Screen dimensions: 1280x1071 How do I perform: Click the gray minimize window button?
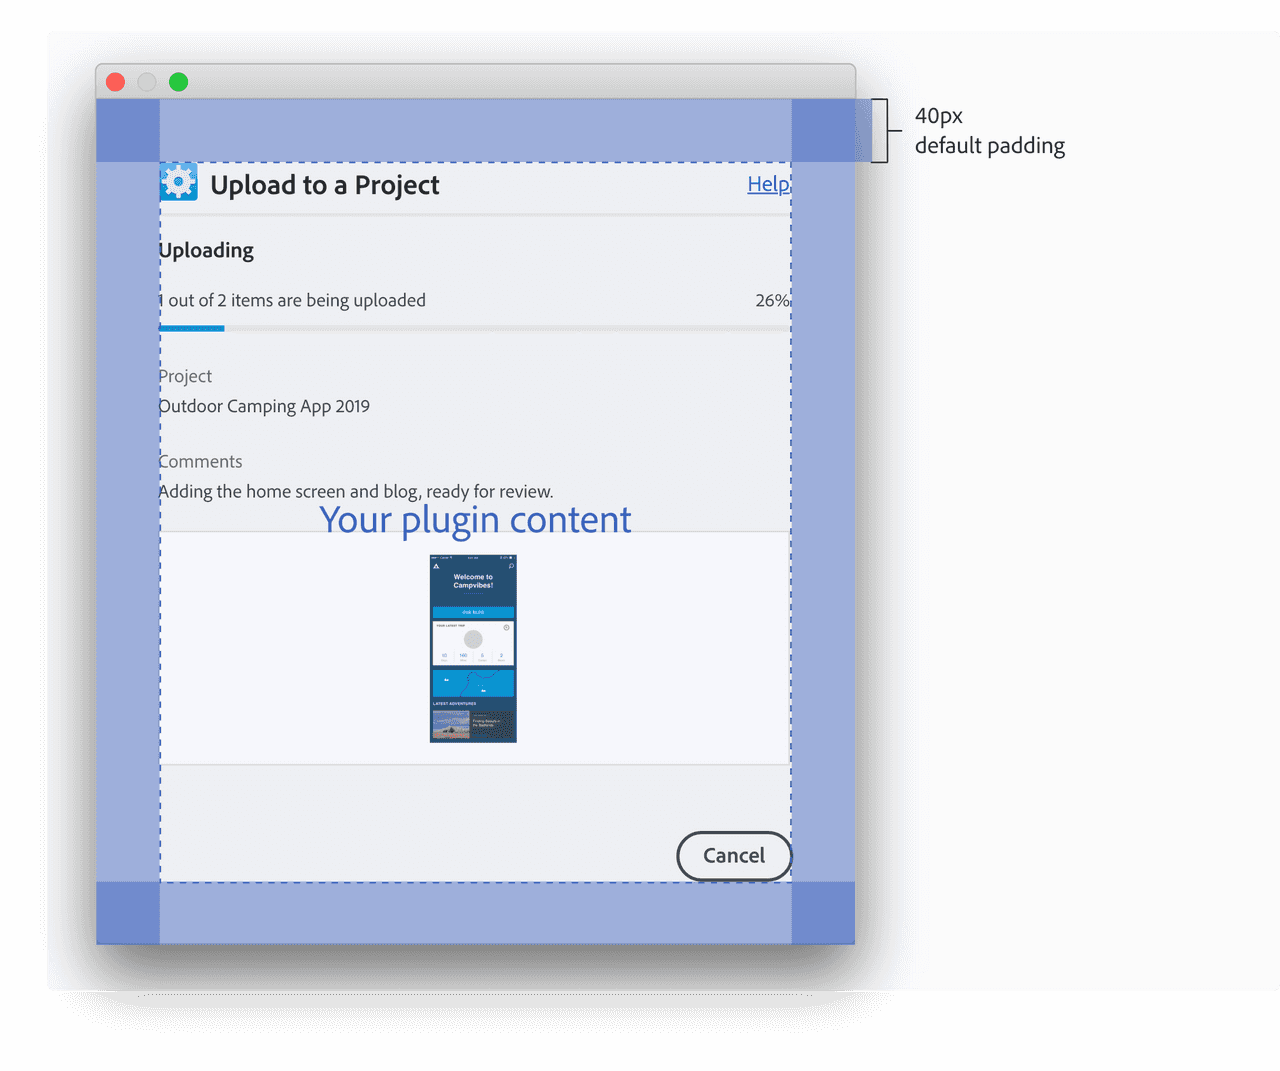(x=147, y=82)
